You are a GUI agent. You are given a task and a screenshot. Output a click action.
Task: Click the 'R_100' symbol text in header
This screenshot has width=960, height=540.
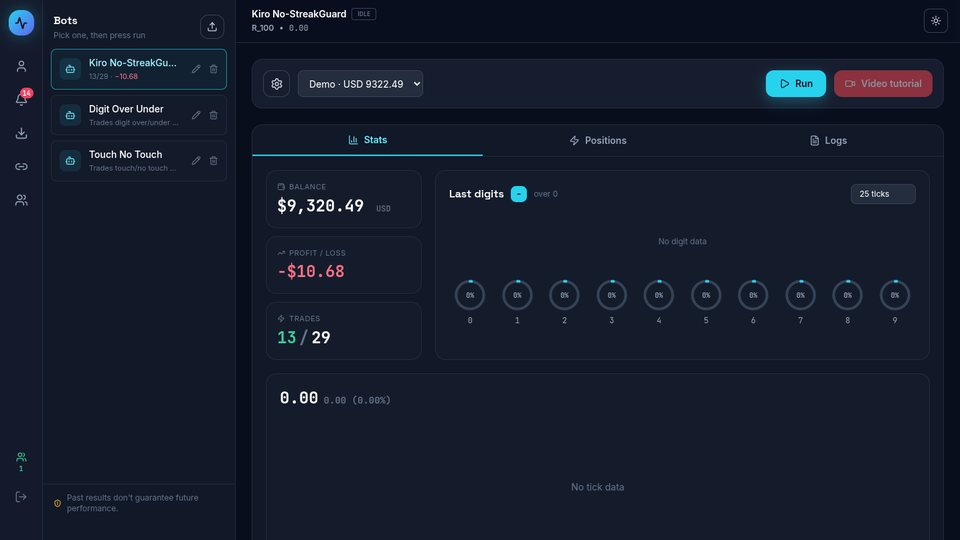coord(263,28)
